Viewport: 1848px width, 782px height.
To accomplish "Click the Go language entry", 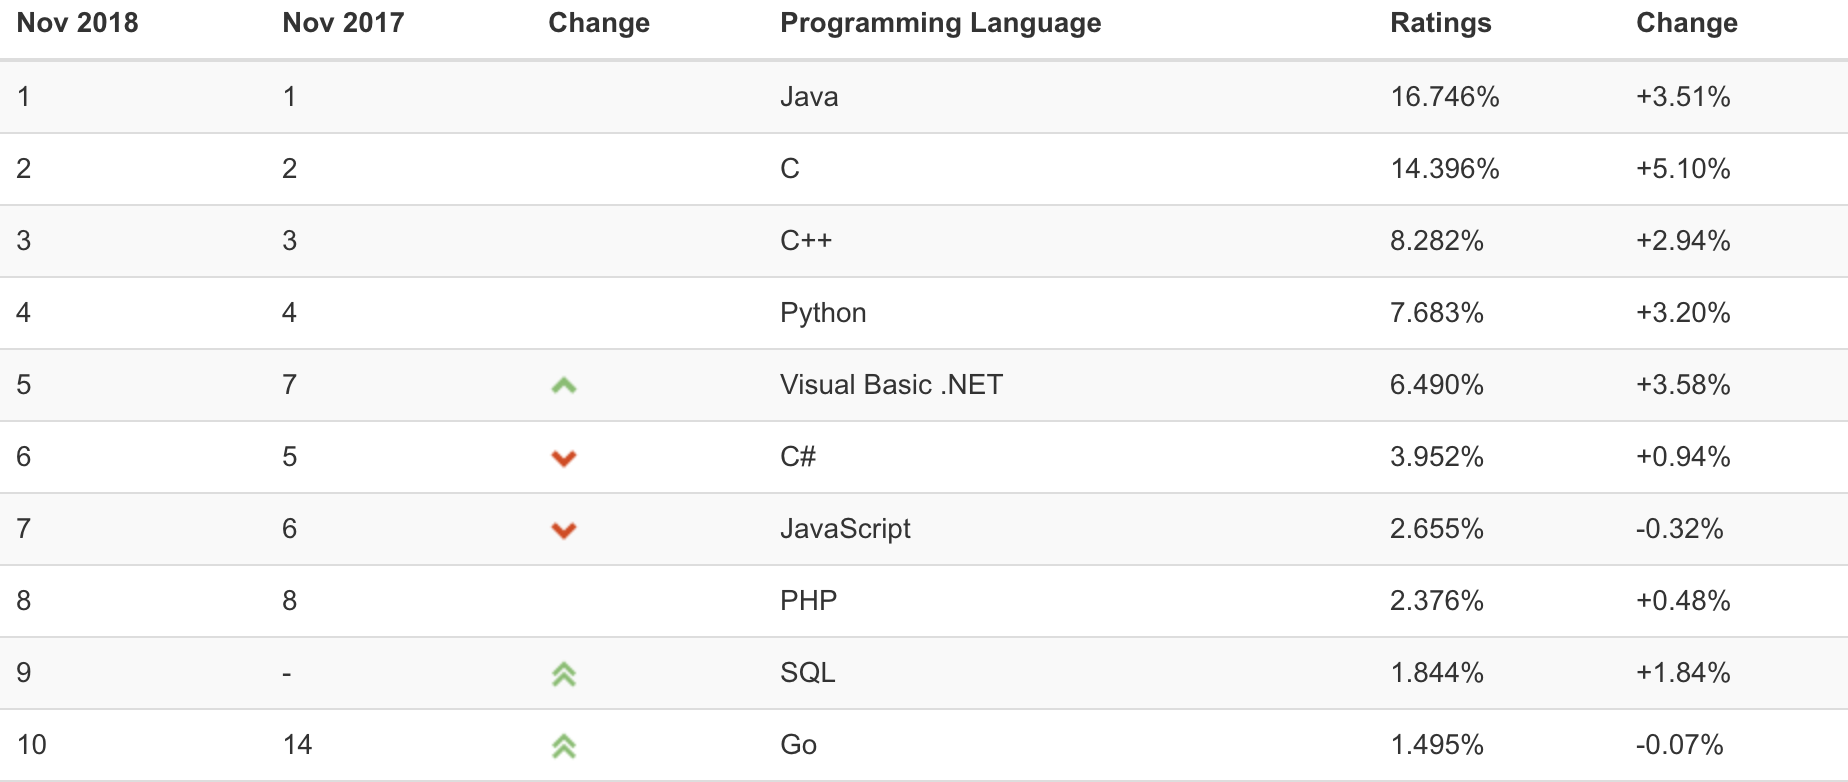I will (798, 745).
